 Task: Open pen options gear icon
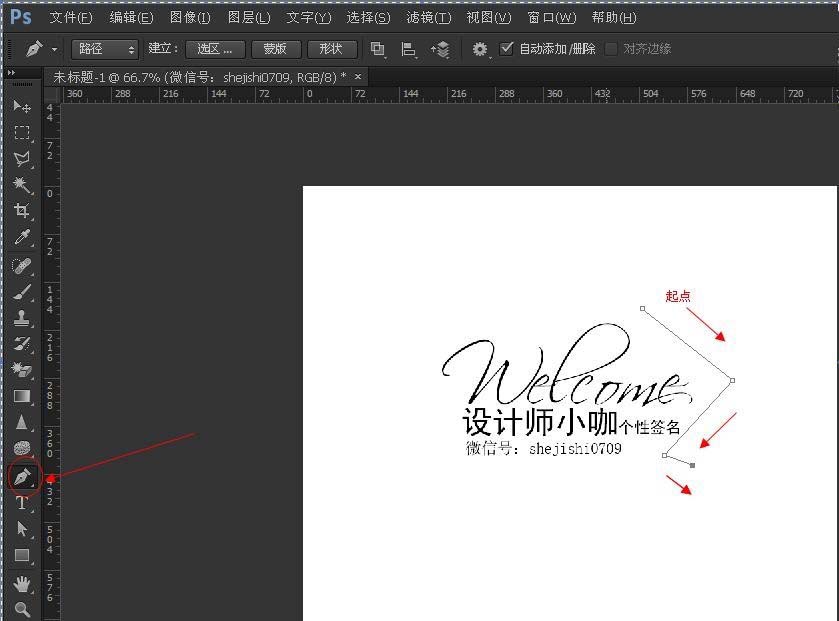point(480,49)
